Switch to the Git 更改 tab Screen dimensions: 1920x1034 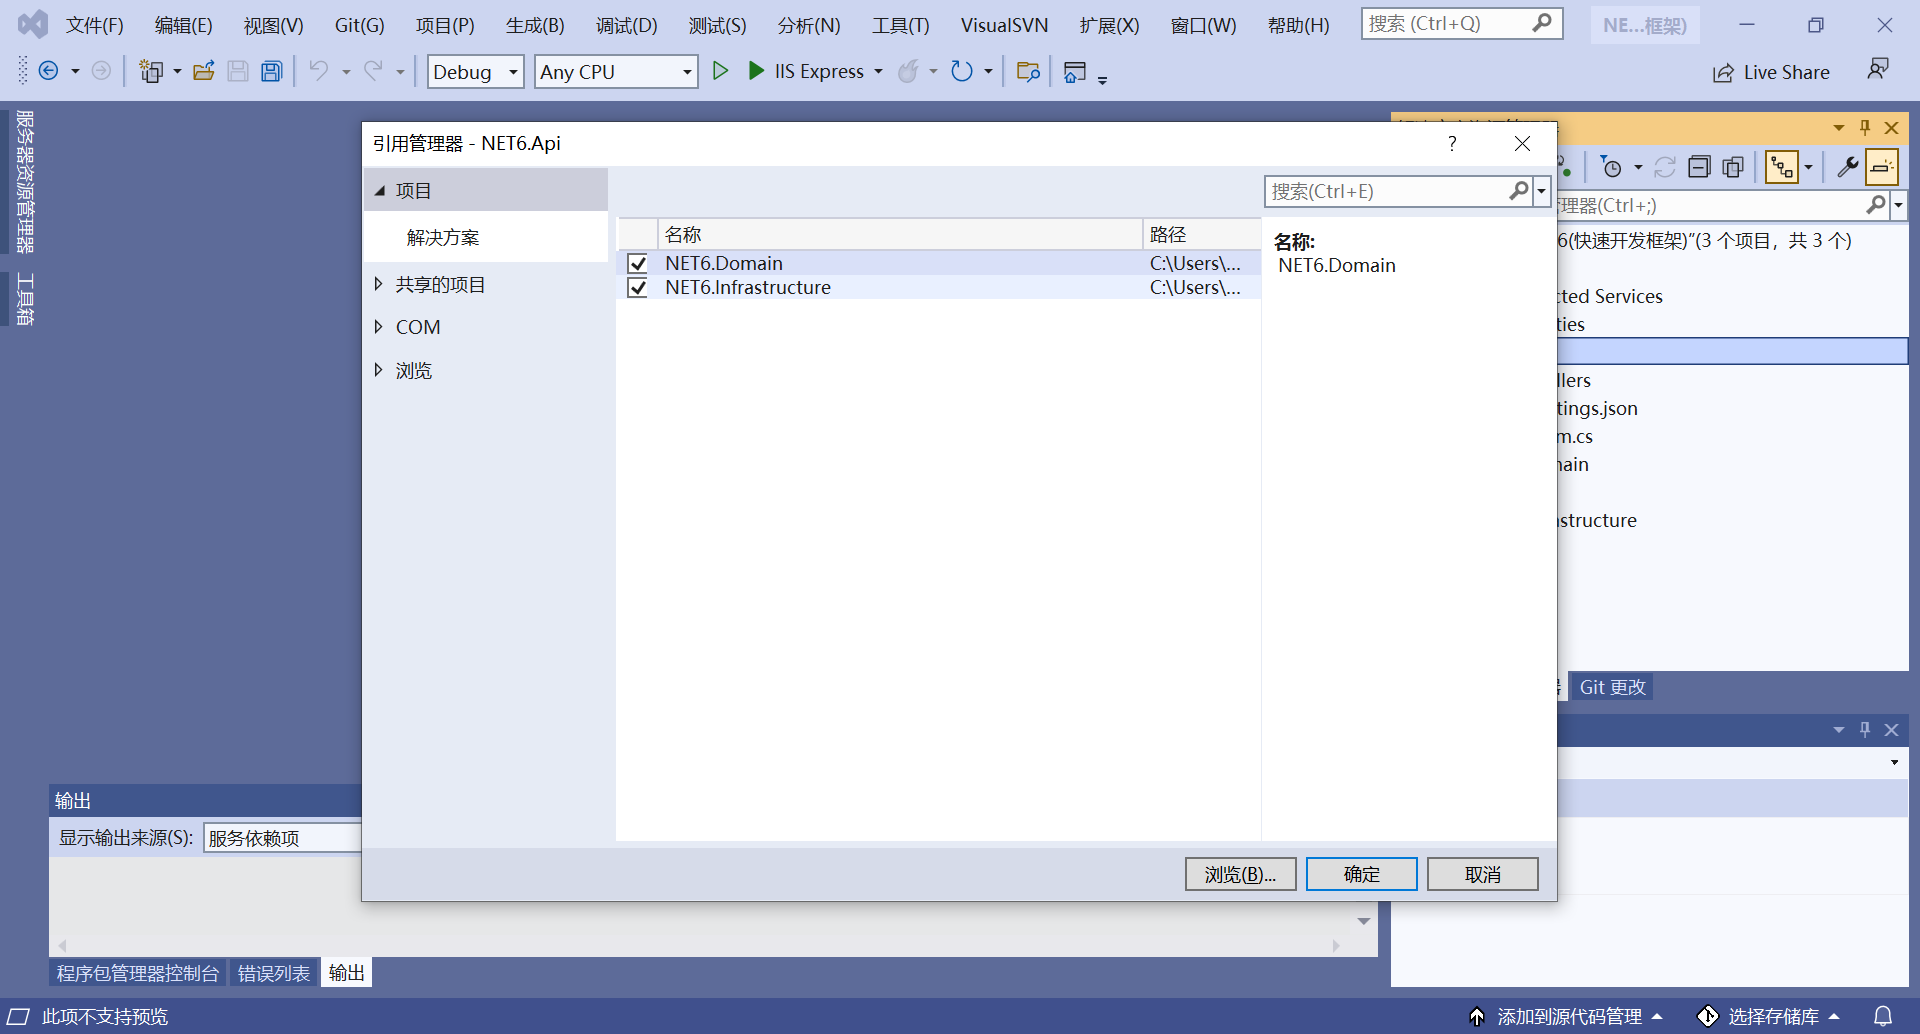coord(1612,687)
